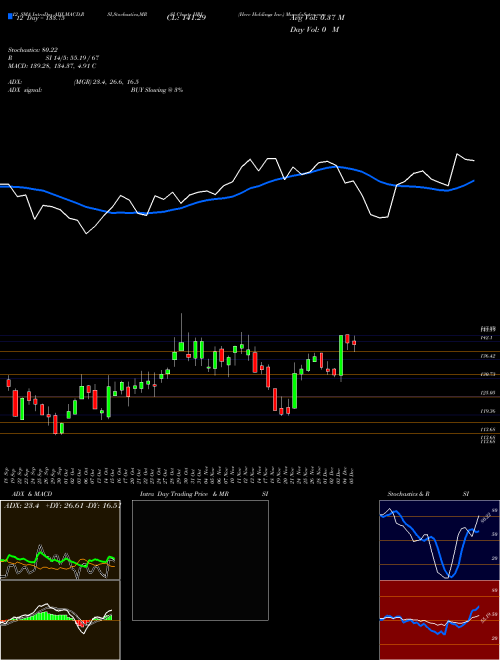Click the tallest green candle near chart end

click(341, 356)
